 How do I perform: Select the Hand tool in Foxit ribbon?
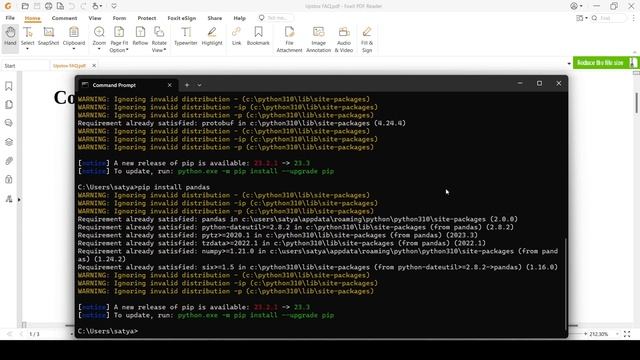(x=10, y=37)
